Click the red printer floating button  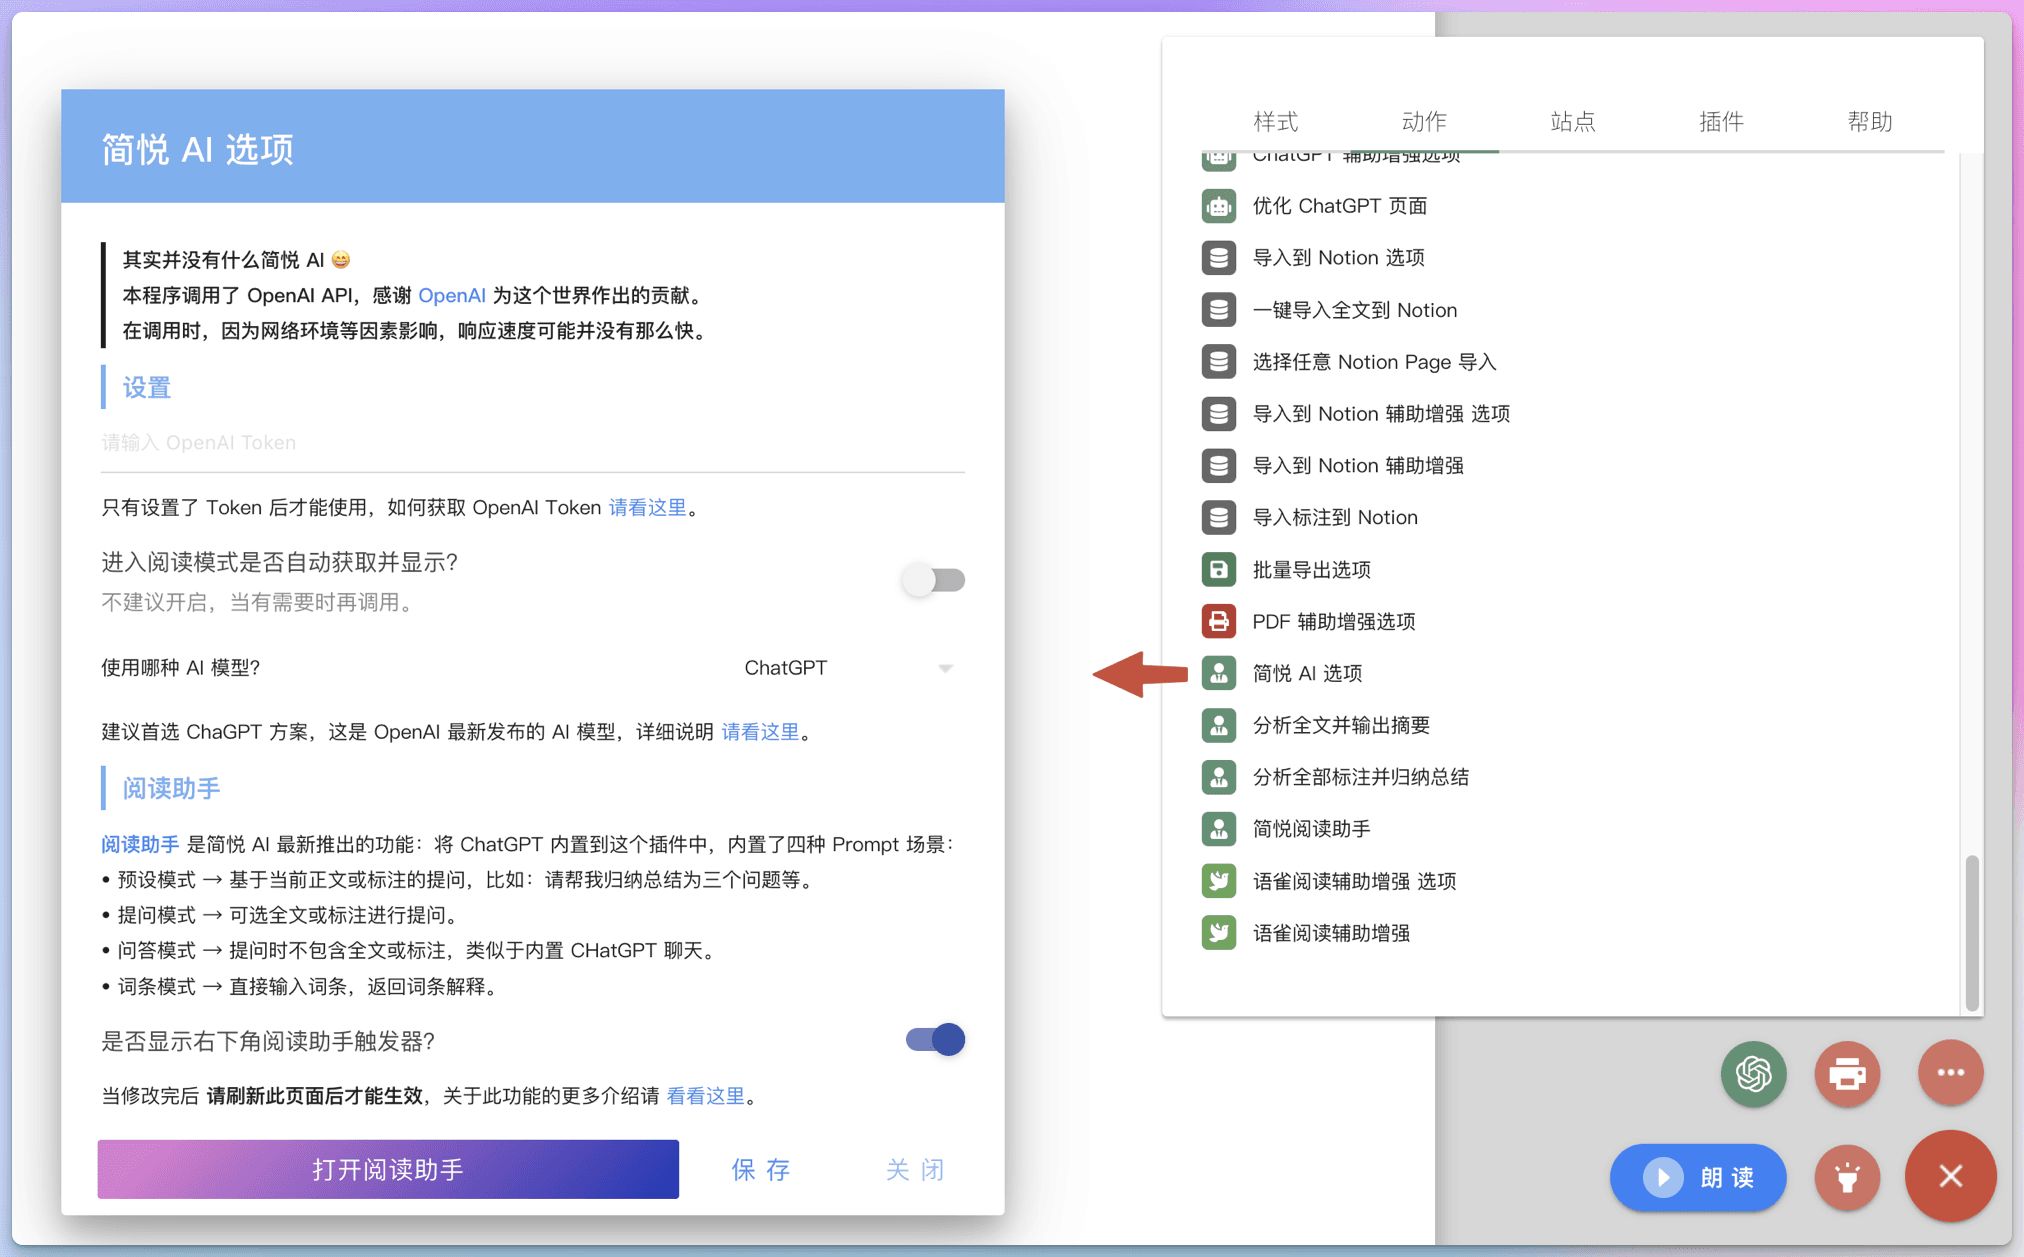(1846, 1073)
